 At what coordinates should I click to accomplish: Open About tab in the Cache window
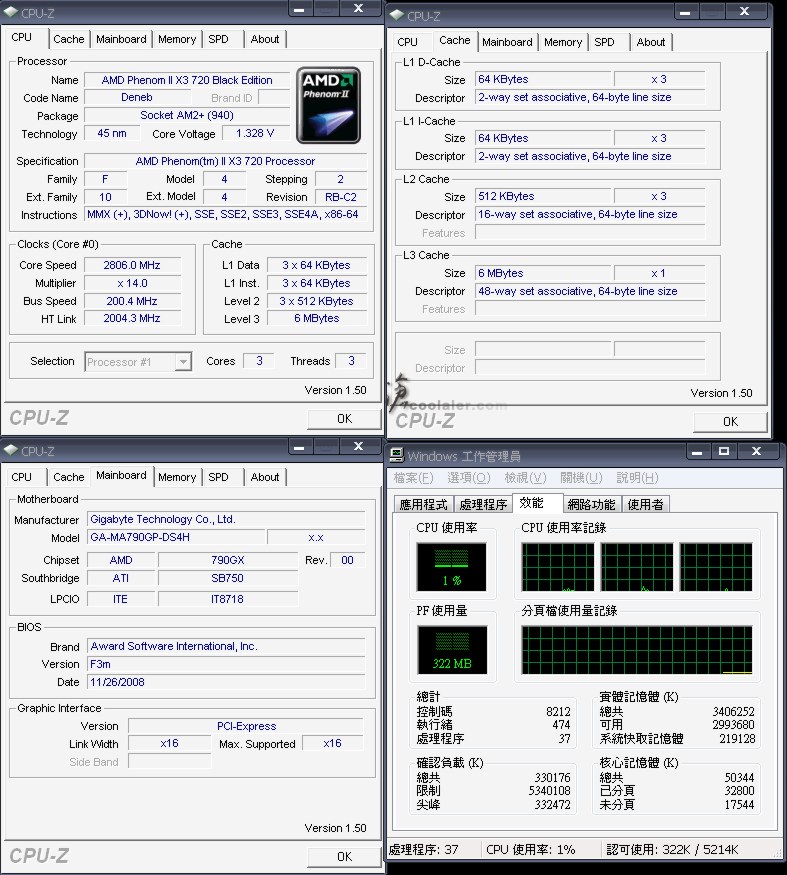pyautogui.click(x=651, y=42)
